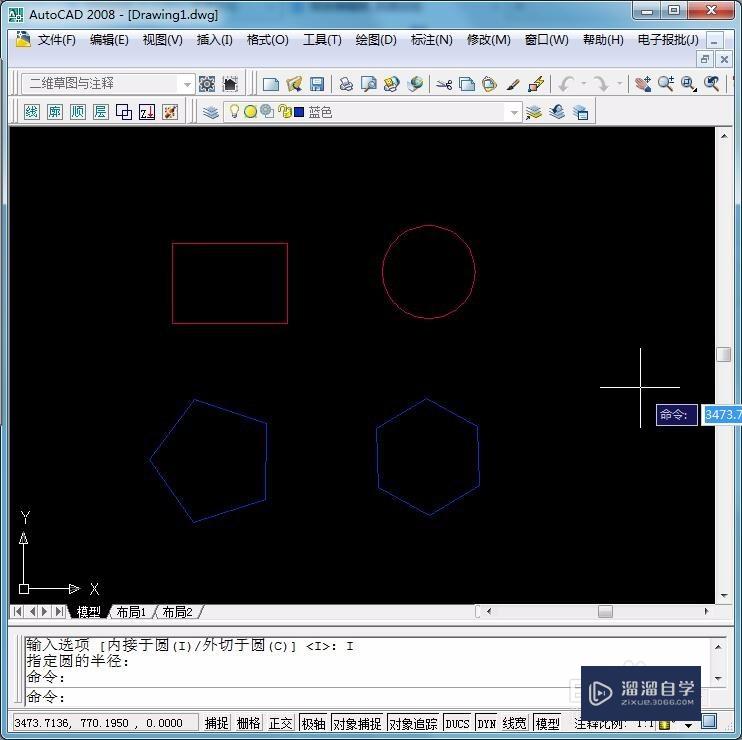Toggle 对象捕捉 object snap
742x740 pixels.
pyautogui.click(x=357, y=723)
